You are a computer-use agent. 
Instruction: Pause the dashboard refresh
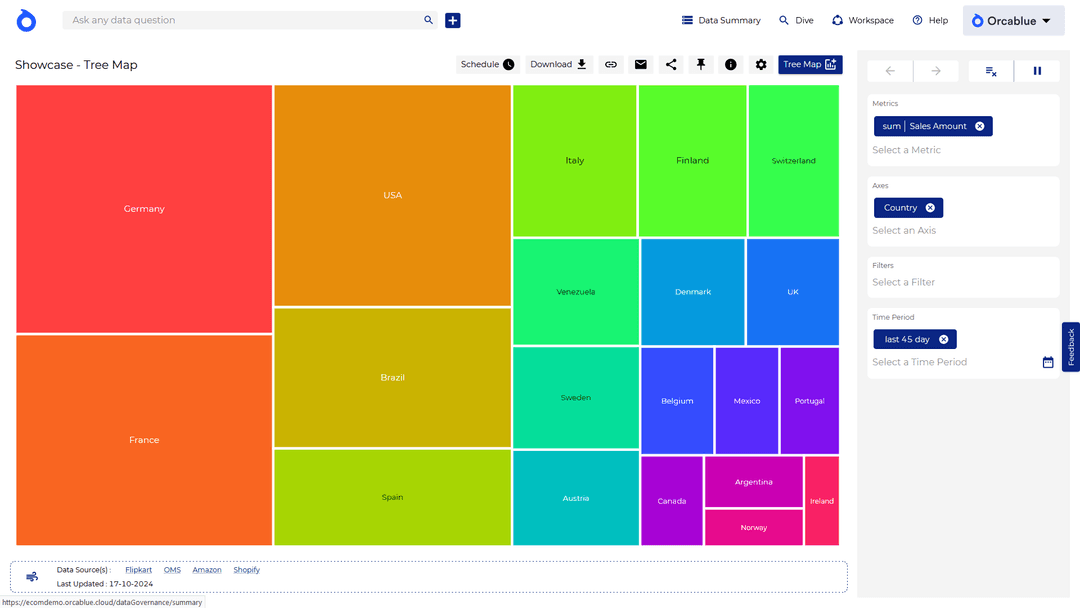click(1037, 71)
